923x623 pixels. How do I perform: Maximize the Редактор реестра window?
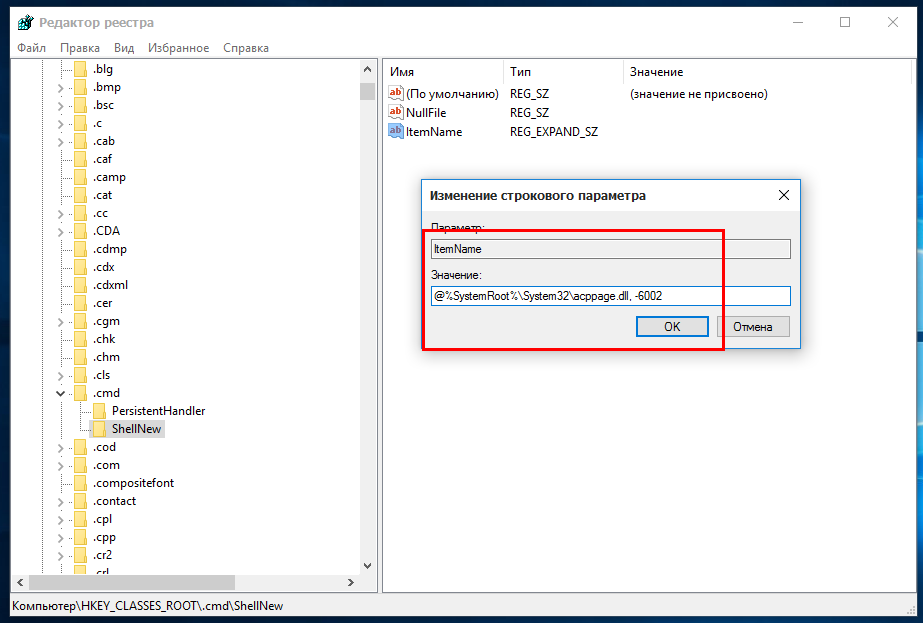click(x=845, y=22)
